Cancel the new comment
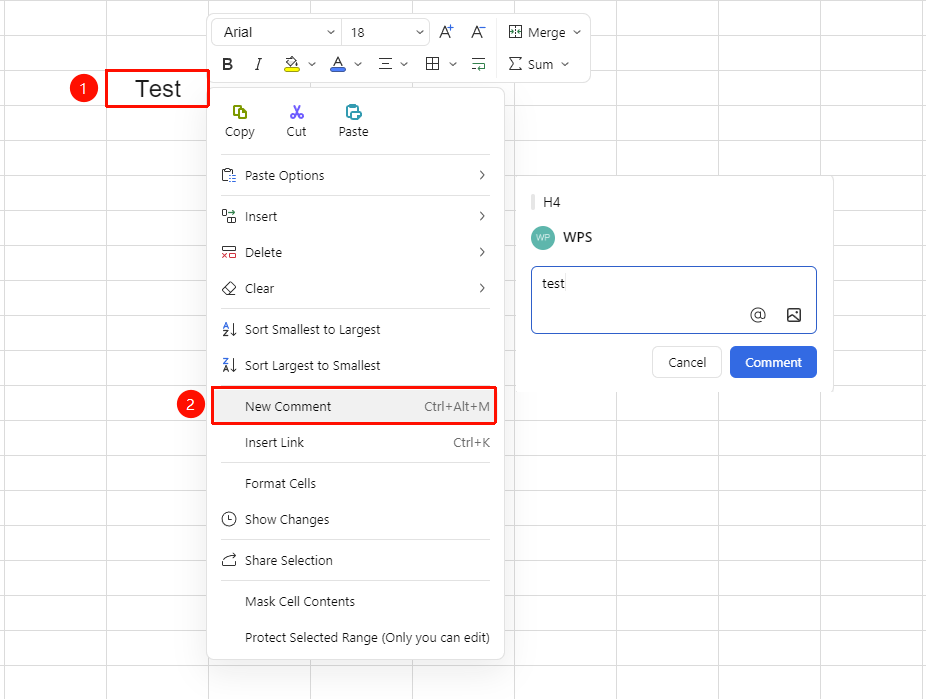This screenshot has width=926, height=699. pos(687,362)
